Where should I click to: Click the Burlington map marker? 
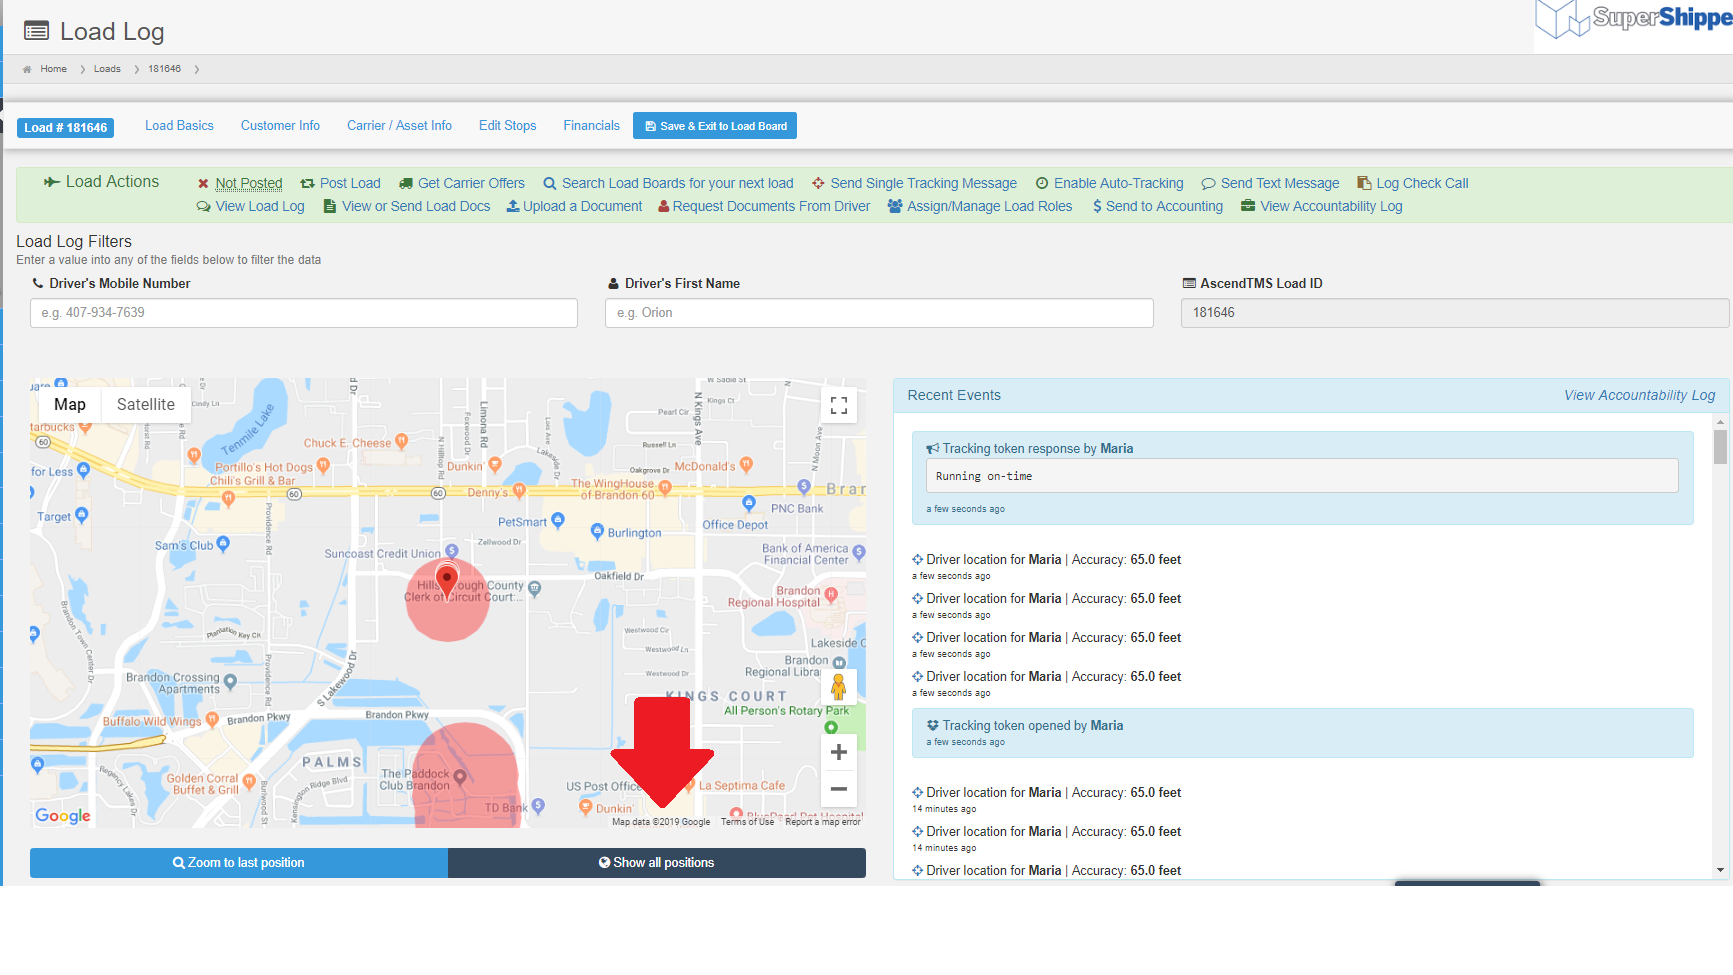coord(597,531)
